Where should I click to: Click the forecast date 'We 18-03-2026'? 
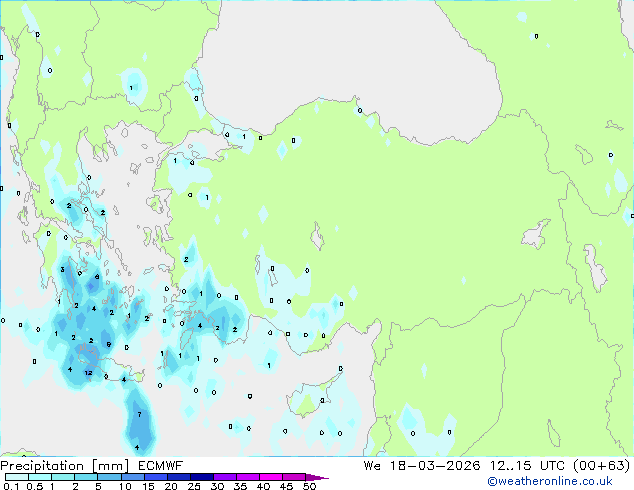pyautogui.click(x=422, y=466)
